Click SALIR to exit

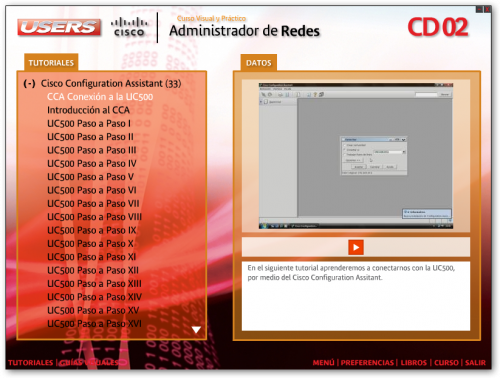[x=475, y=363]
